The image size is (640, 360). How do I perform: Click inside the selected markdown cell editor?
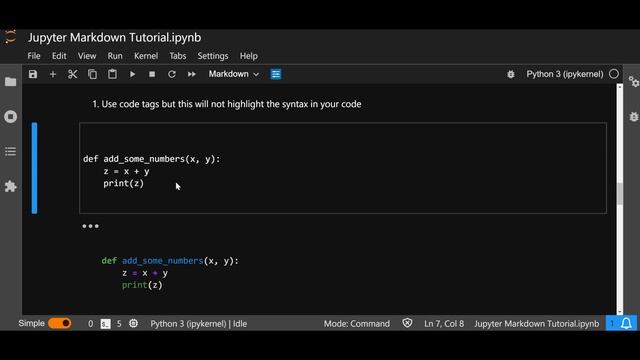click(343, 168)
